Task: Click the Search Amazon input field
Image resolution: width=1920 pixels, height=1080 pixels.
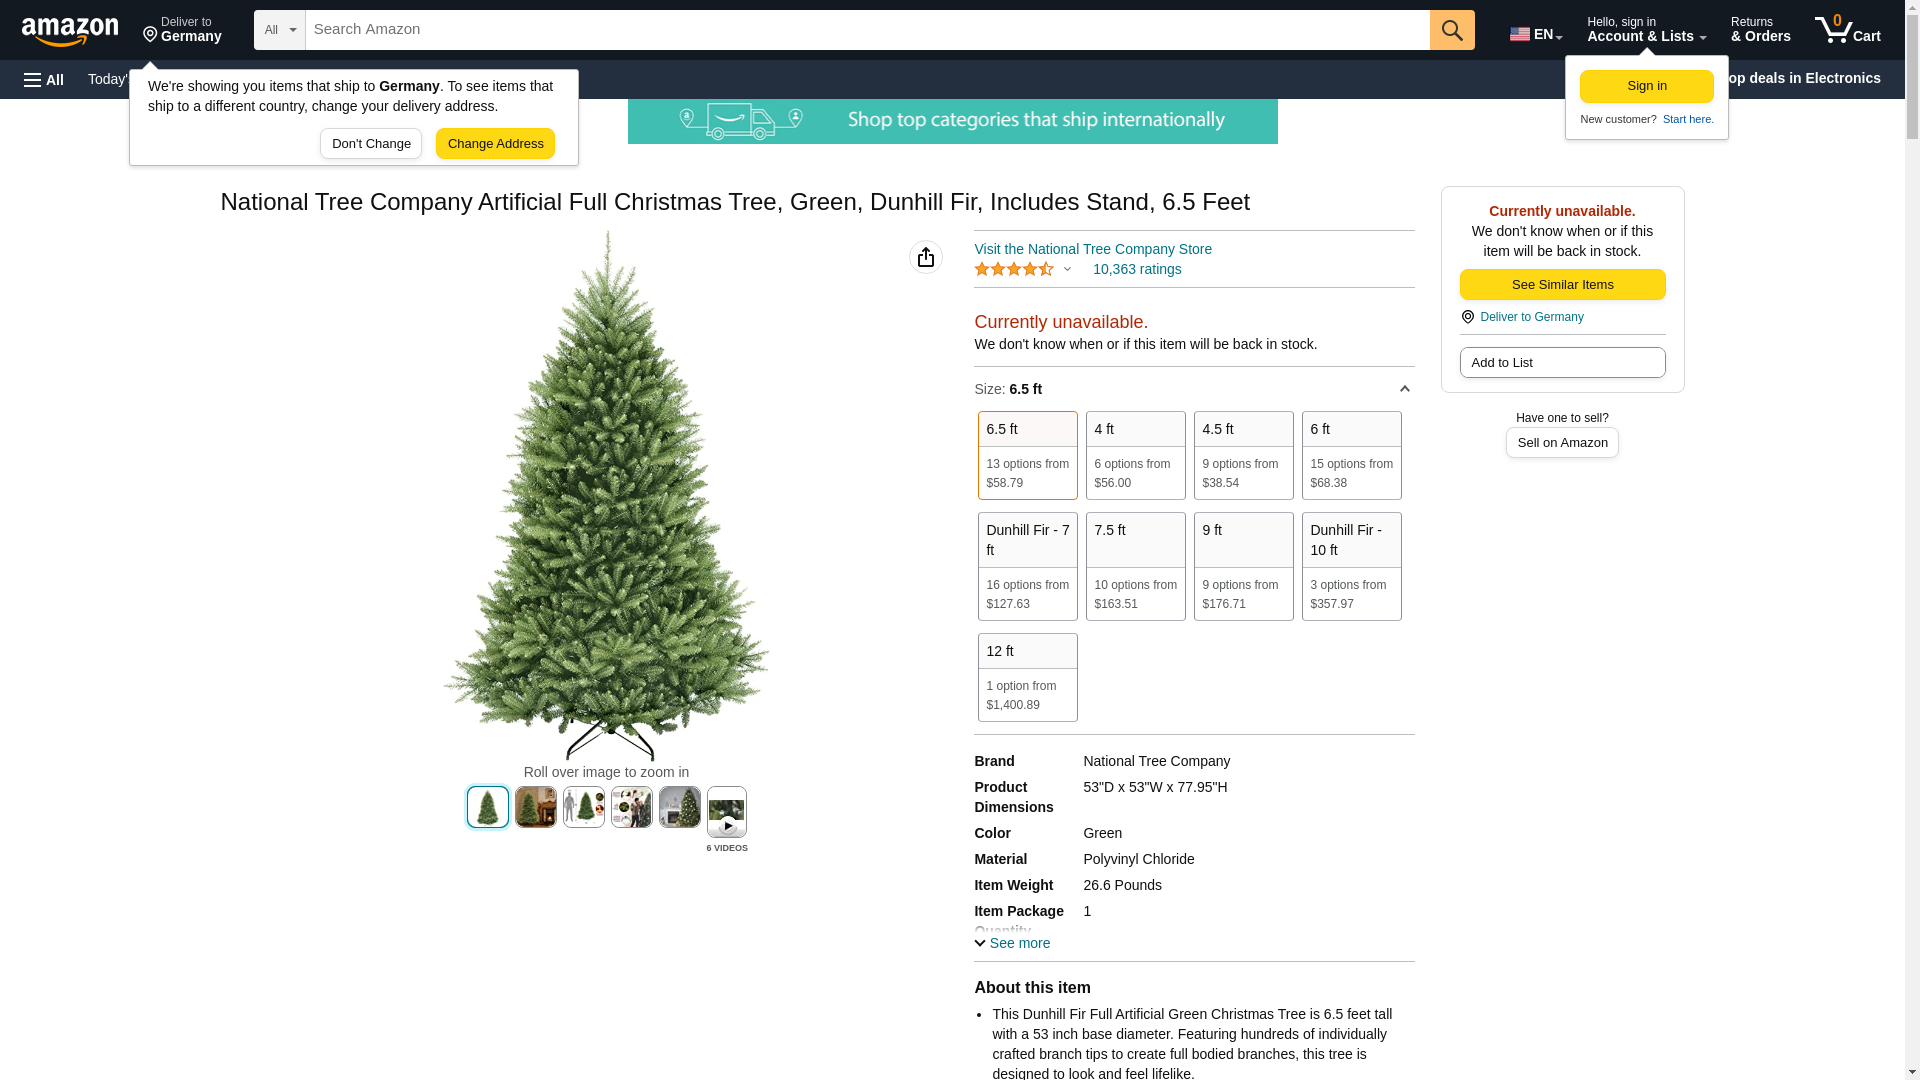Action: pos(868,30)
